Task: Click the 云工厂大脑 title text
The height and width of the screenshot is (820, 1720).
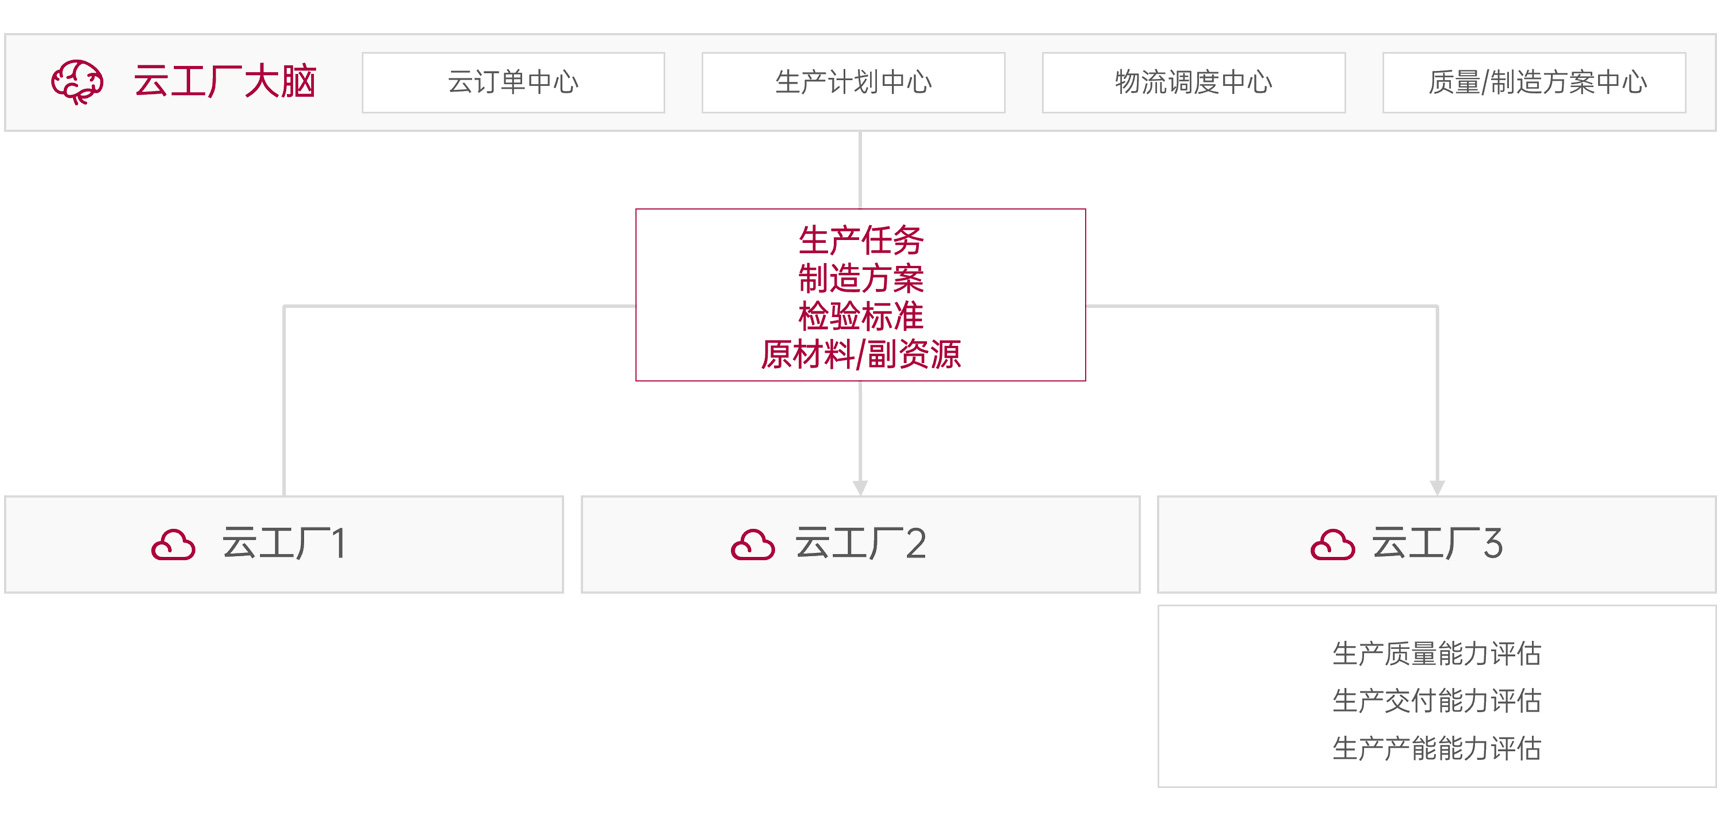Action: (225, 82)
